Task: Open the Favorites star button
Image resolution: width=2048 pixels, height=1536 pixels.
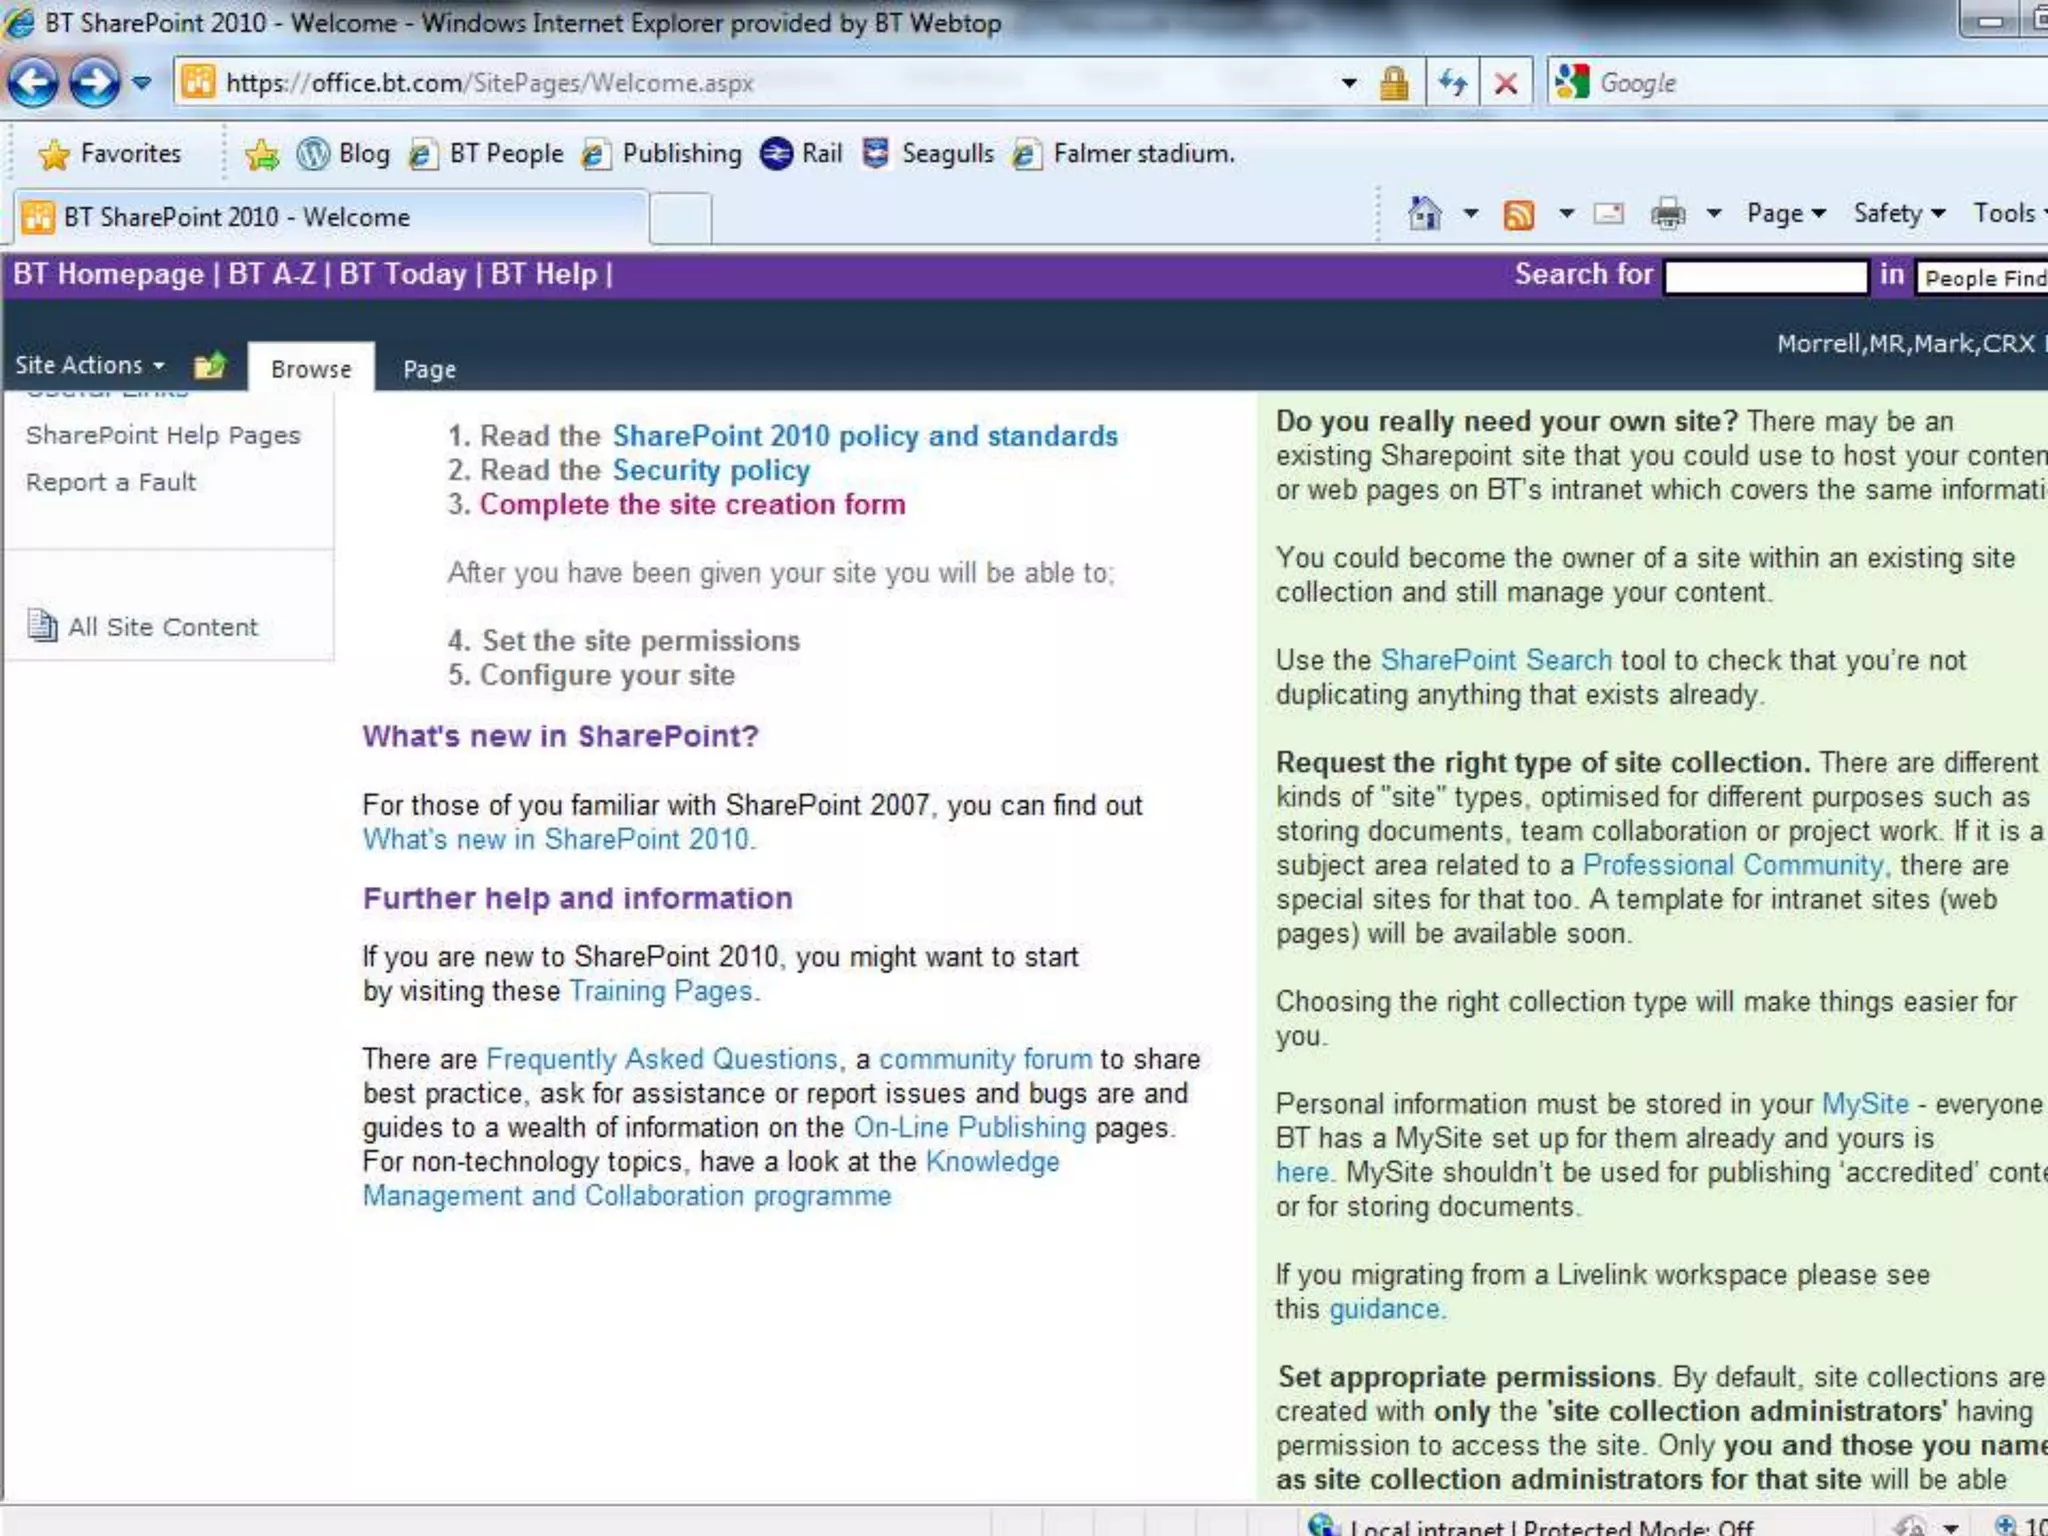Action: click(110, 154)
